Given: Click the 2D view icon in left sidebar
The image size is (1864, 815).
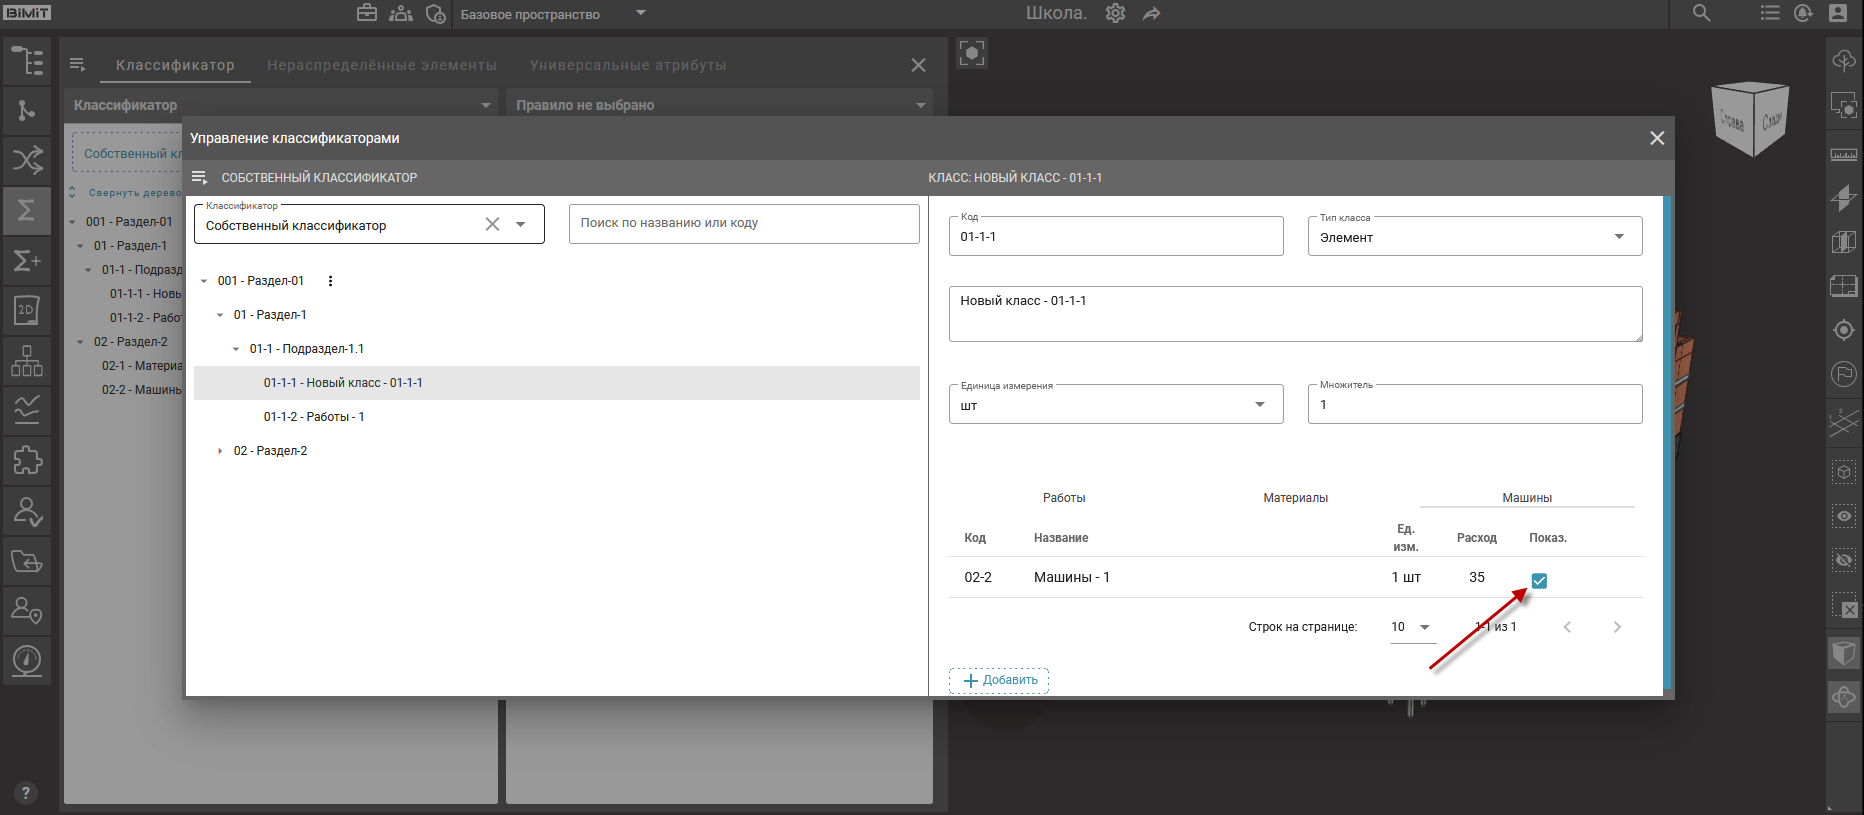Looking at the screenshot, I should tap(27, 310).
